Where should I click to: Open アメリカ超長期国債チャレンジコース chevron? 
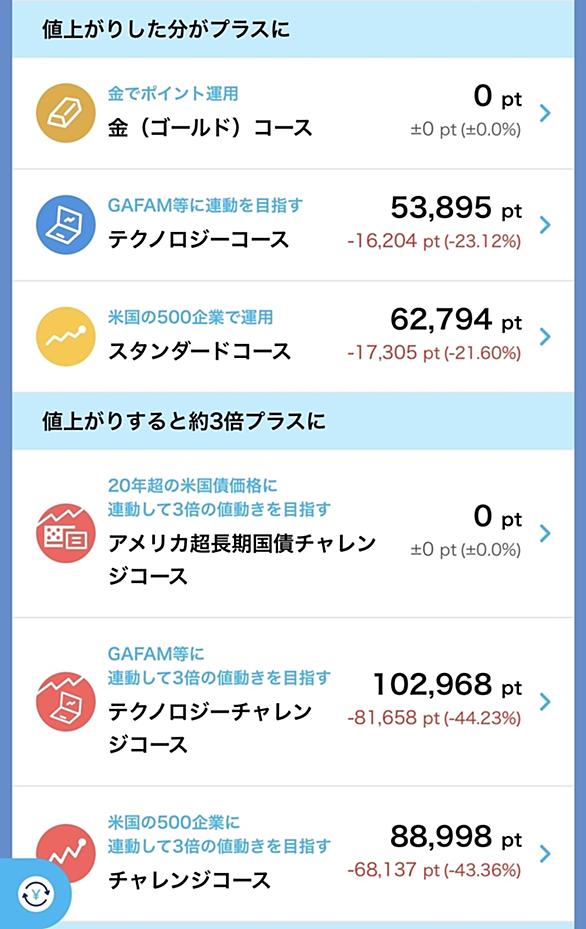tap(546, 533)
